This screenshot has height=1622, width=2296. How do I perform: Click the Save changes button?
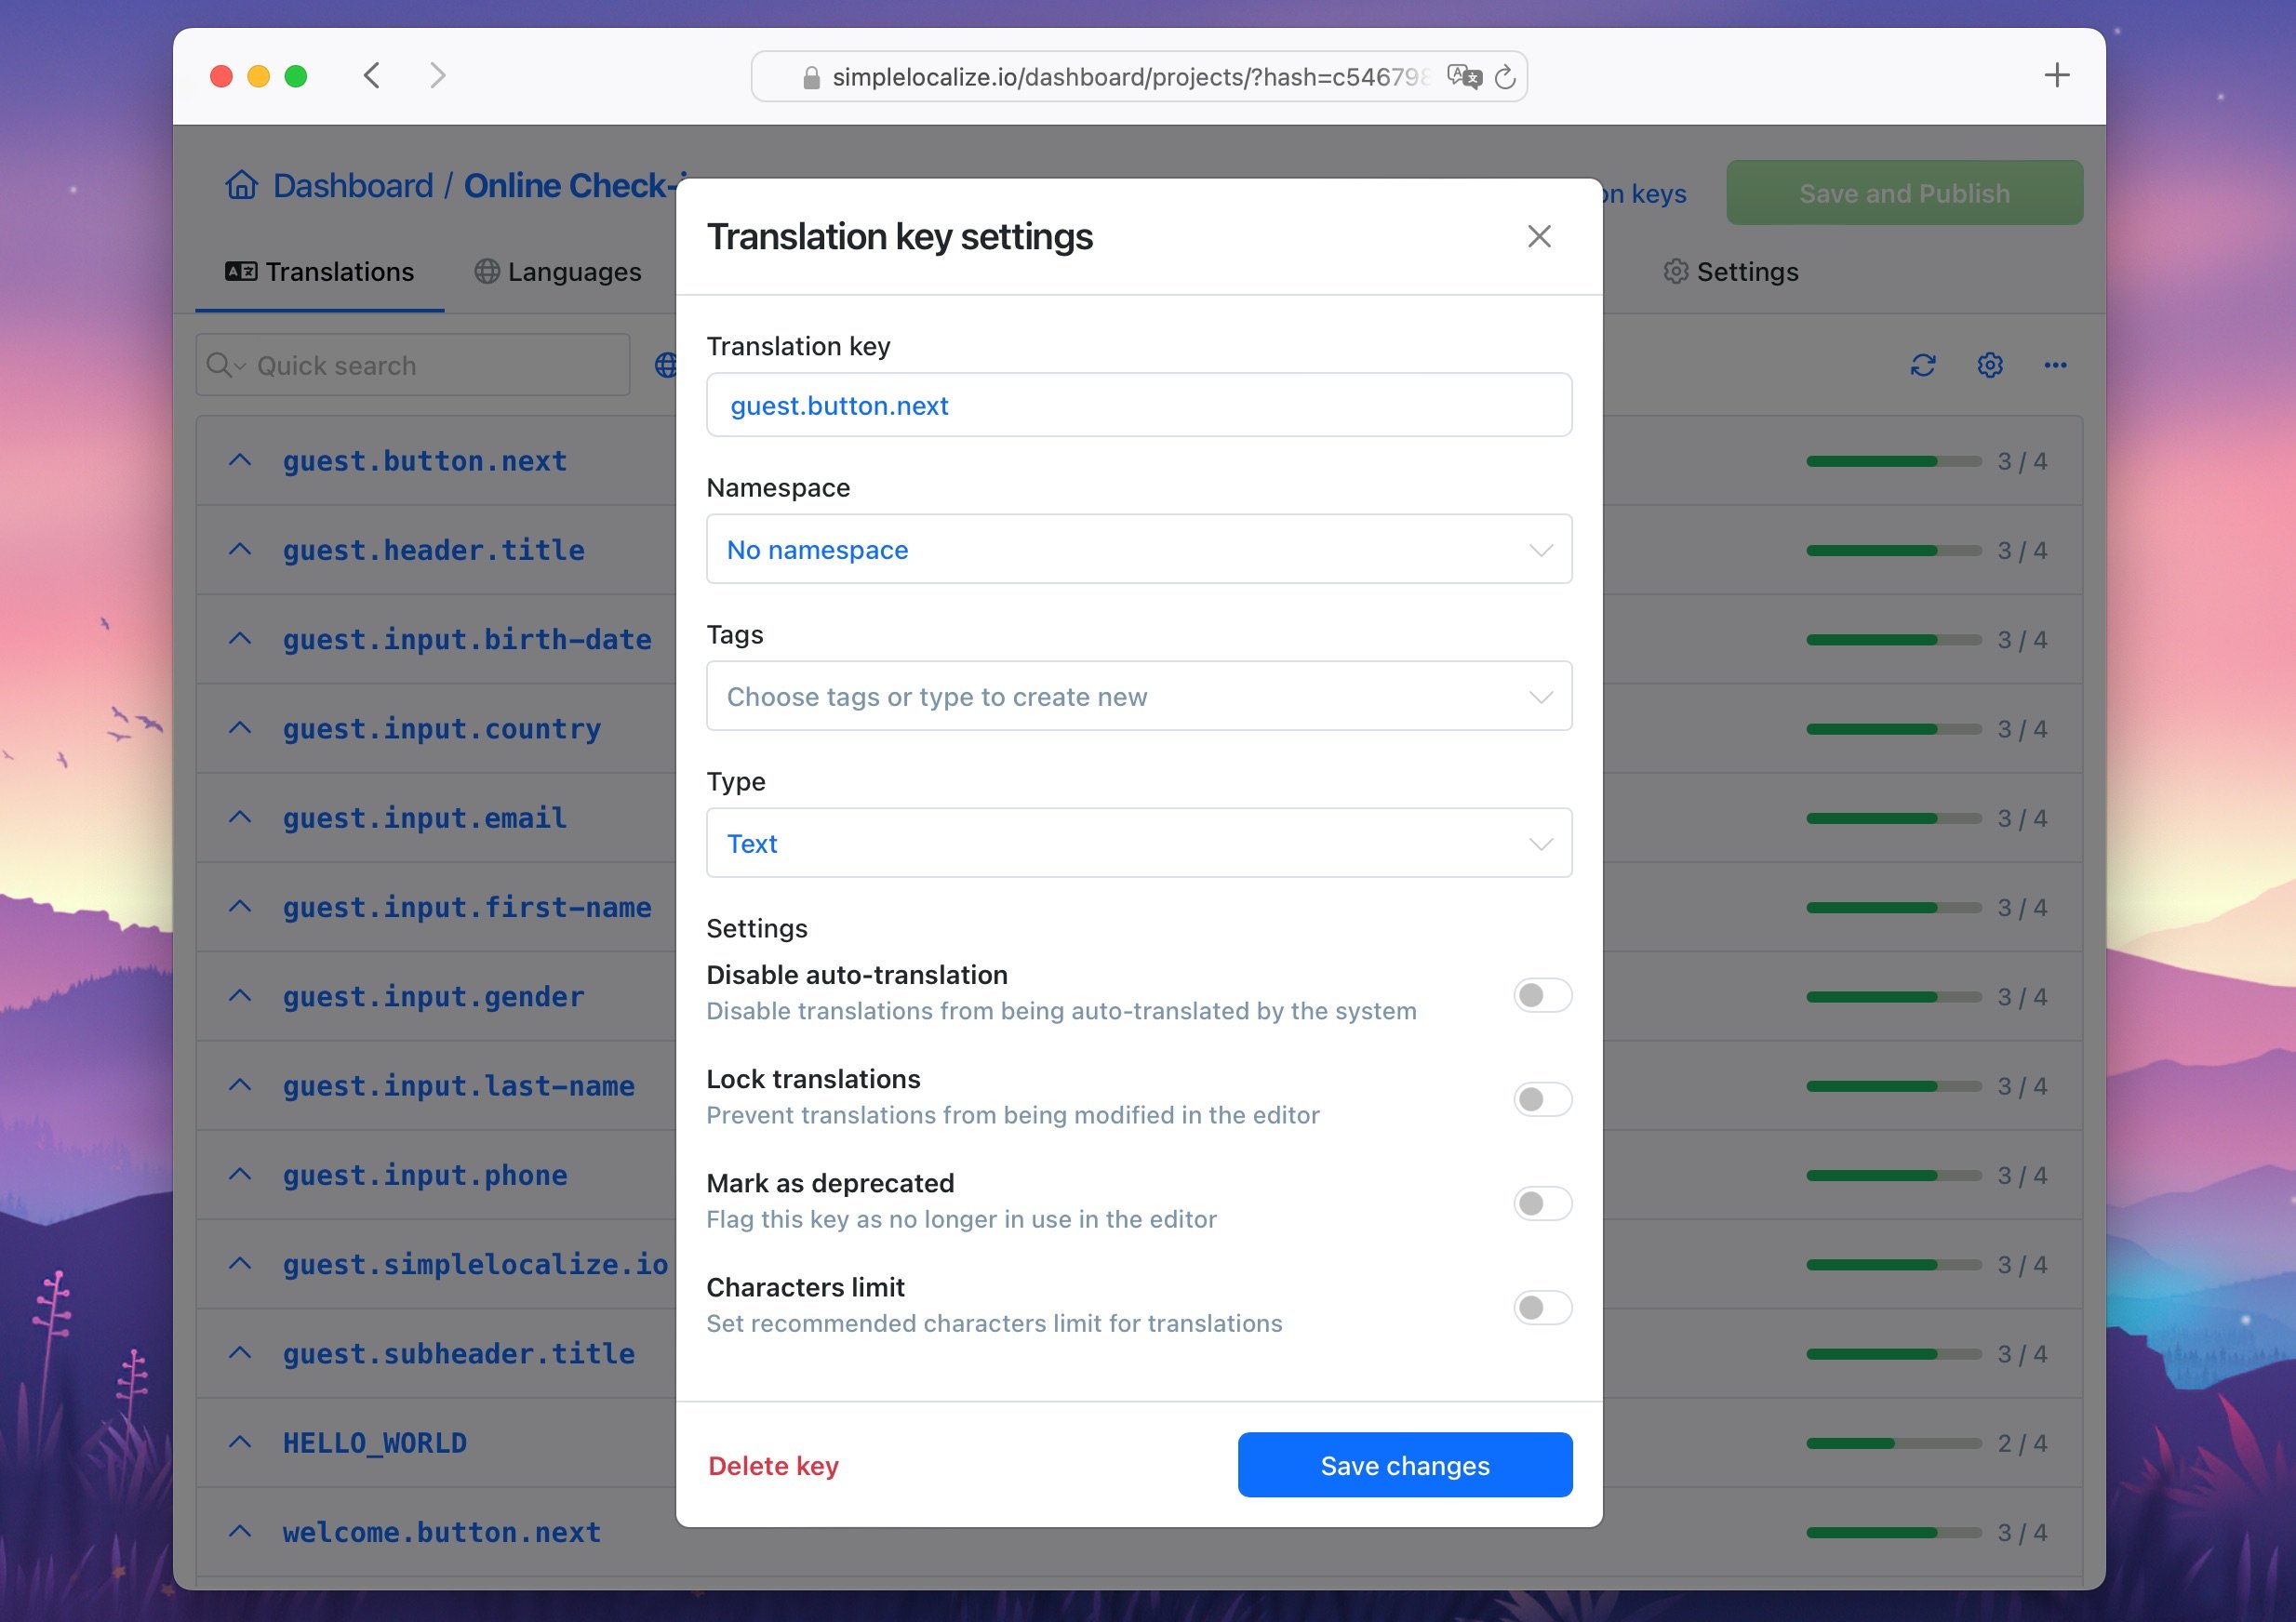pyautogui.click(x=1404, y=1465)
